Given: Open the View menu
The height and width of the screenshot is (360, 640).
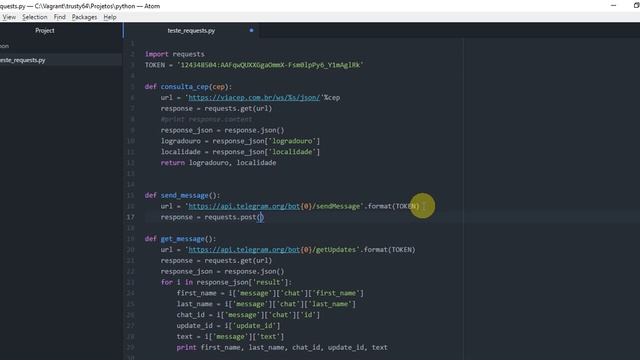Looking at the screenshot, I should pos(9,17).
